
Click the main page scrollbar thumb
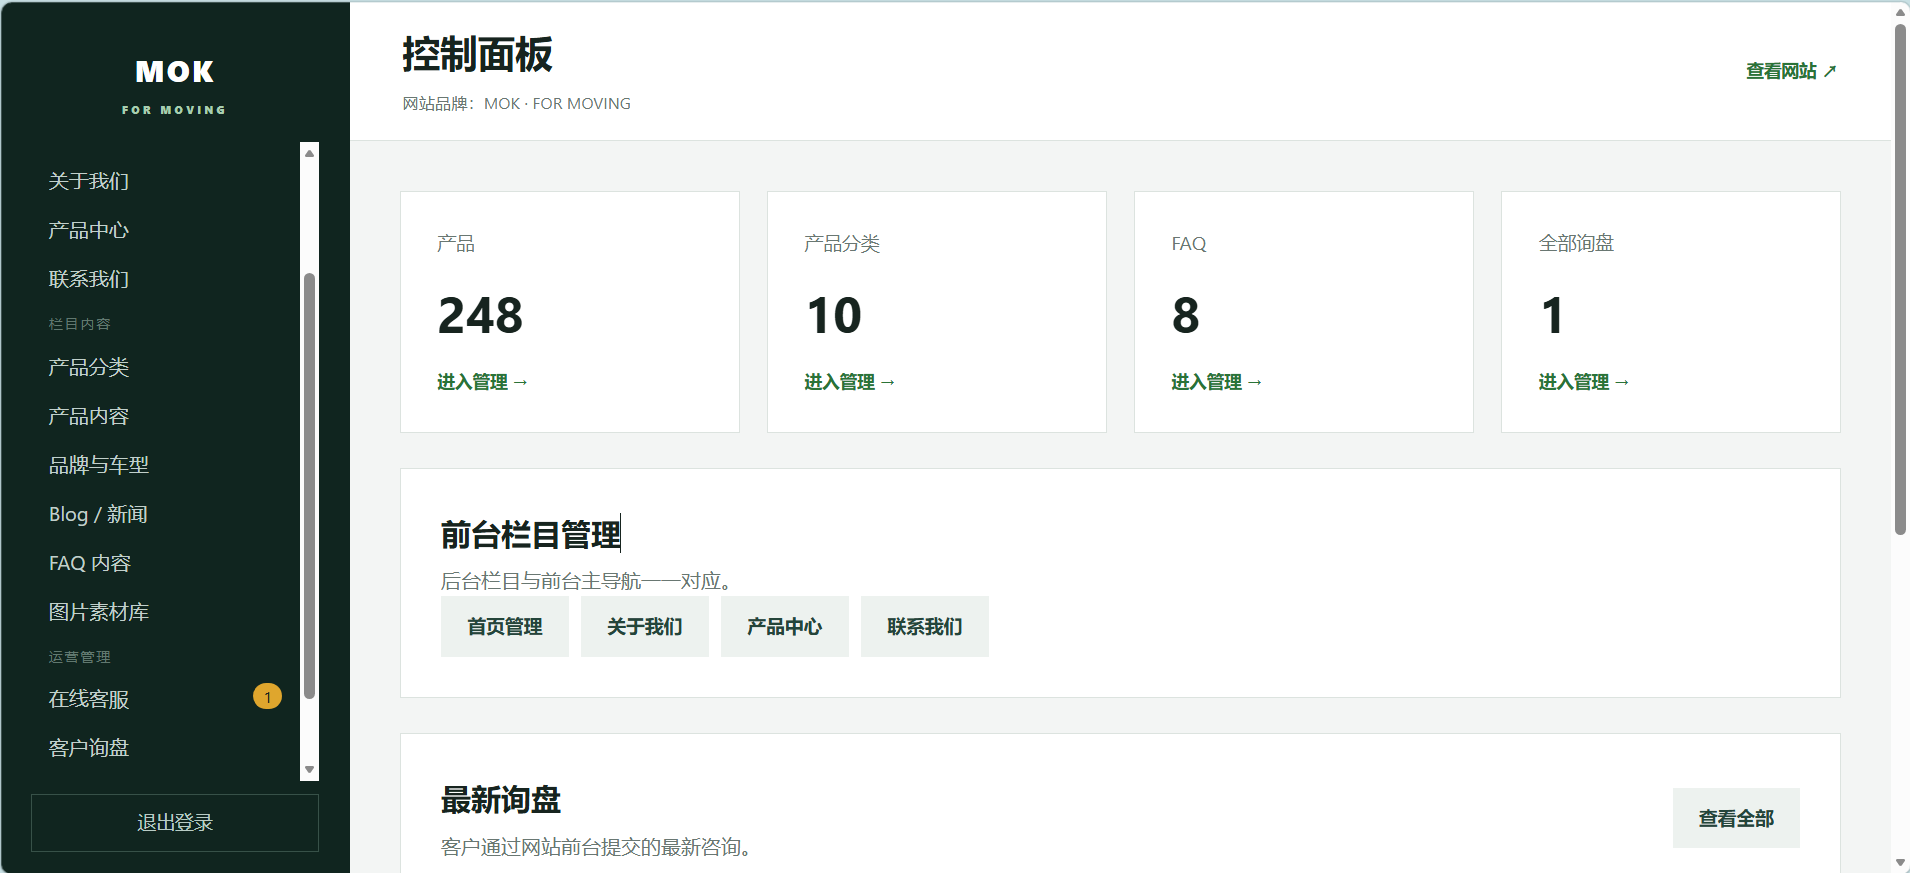pos(1900,279)
